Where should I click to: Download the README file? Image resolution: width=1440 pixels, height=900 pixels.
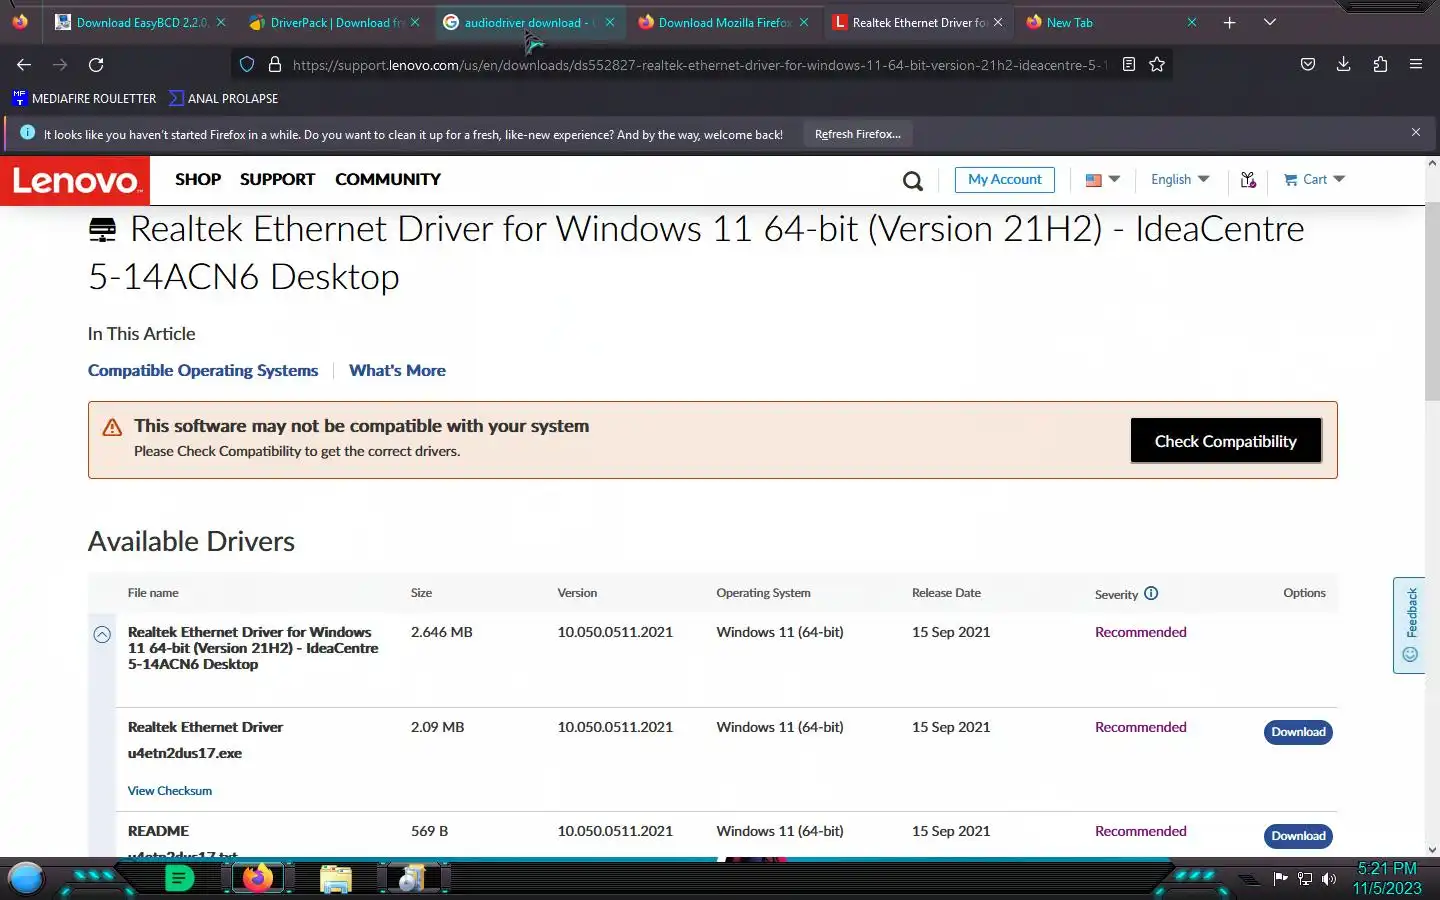click(1298, 836)
